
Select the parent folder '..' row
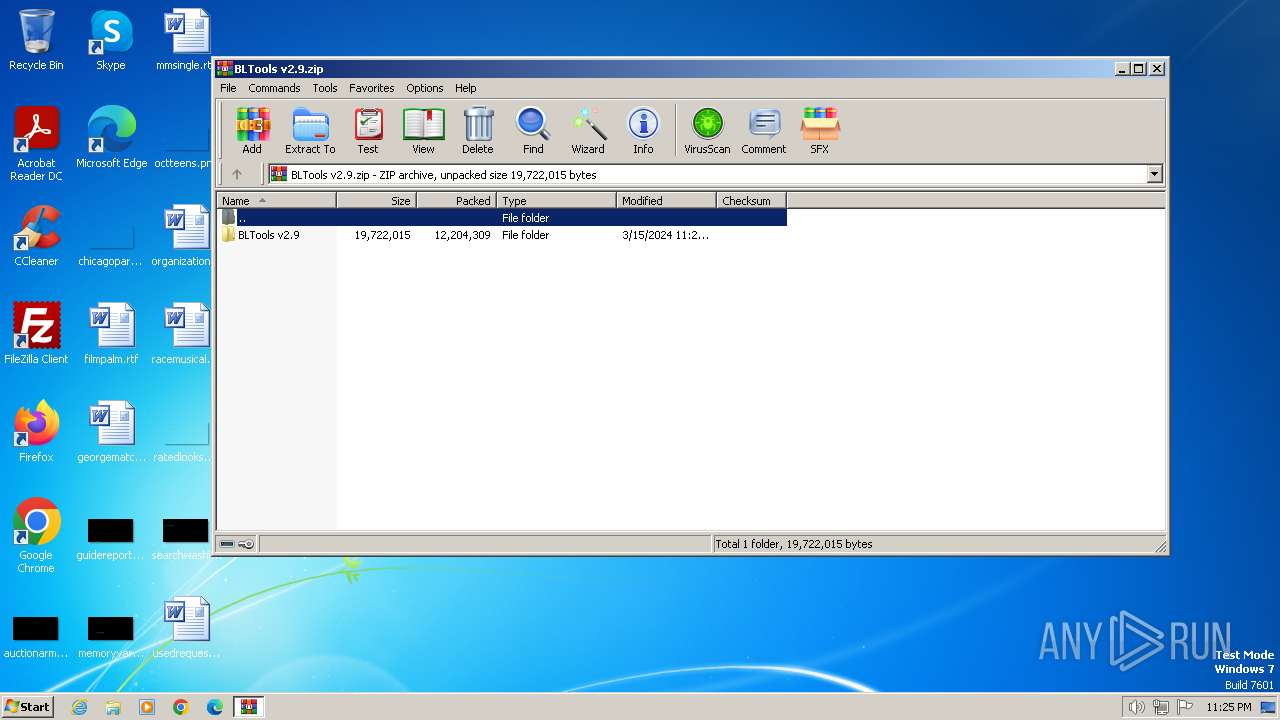502,217
